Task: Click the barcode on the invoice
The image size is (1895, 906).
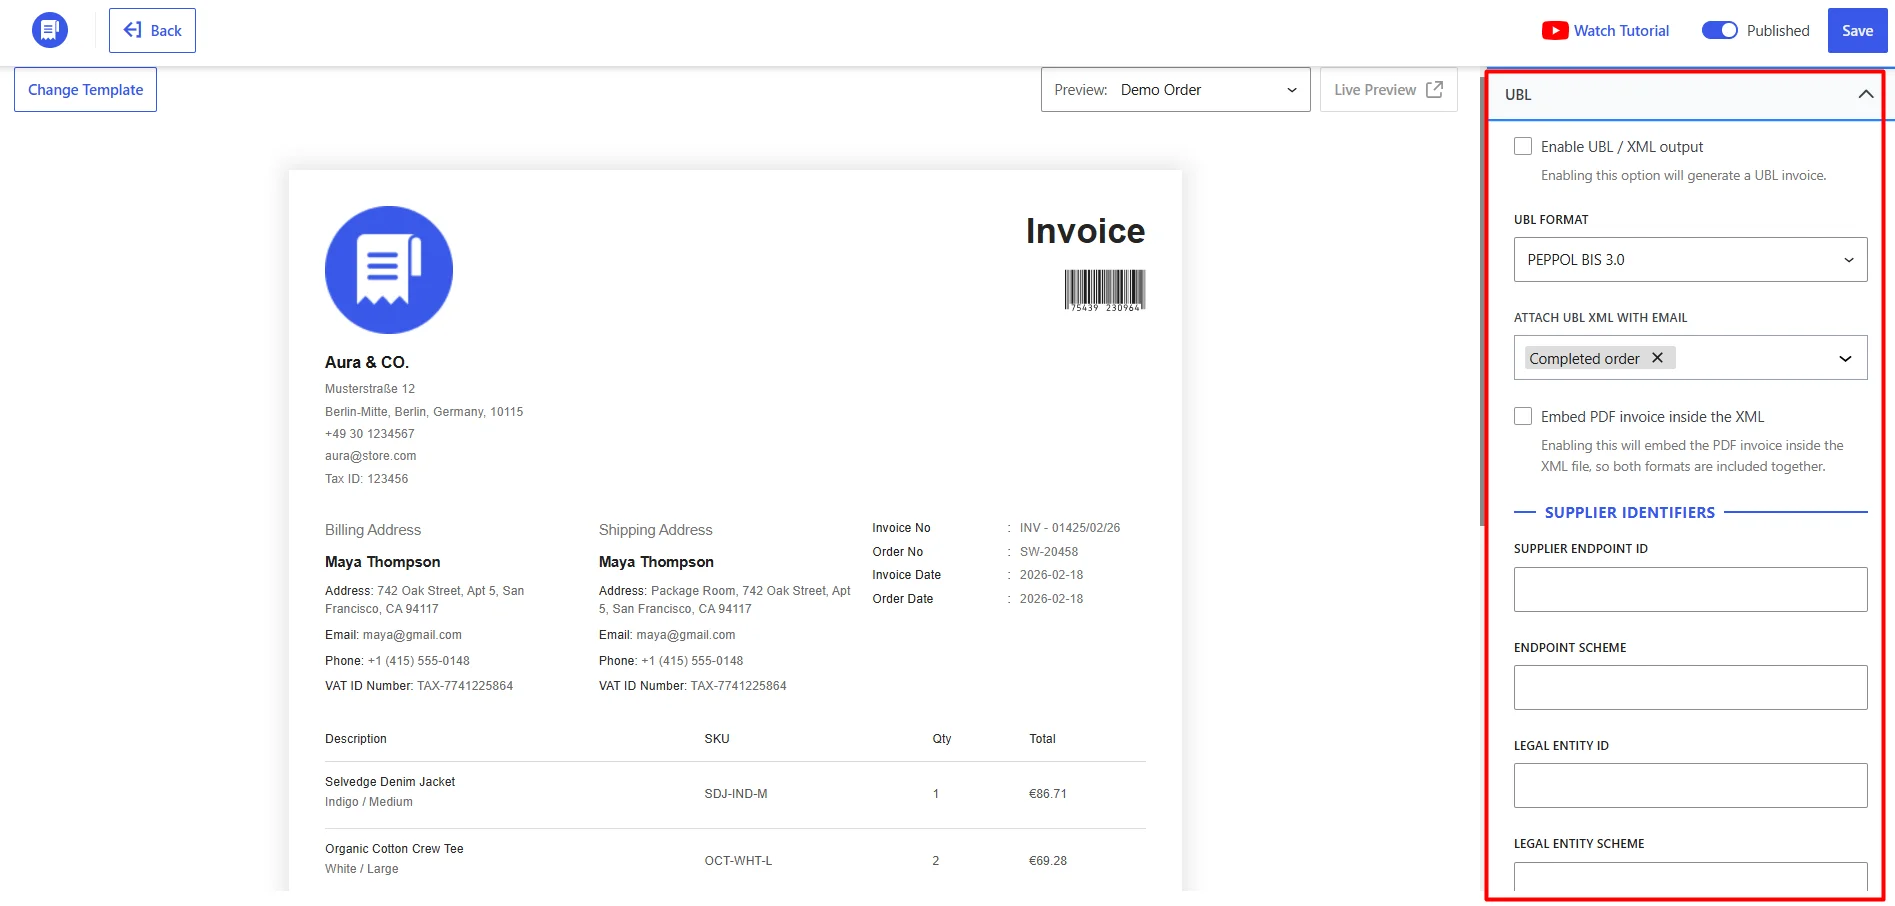Action: tap(1105, 291)
